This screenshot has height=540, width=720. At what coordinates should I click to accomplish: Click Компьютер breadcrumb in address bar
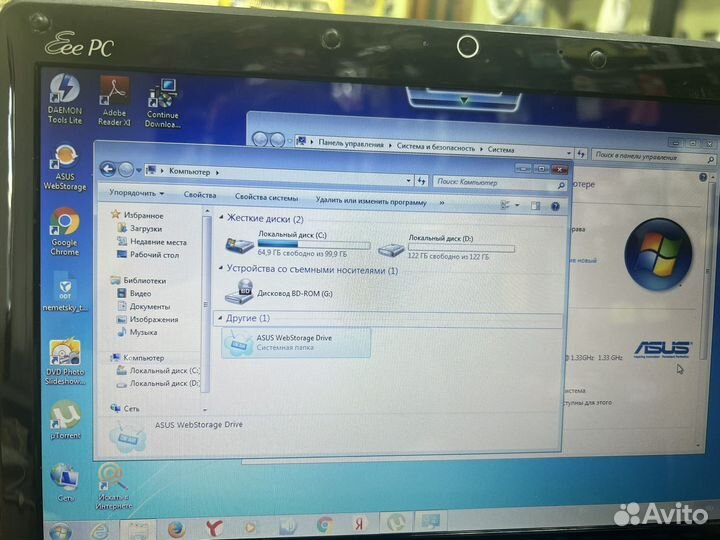pyautogui.click(x=189, y=172)
